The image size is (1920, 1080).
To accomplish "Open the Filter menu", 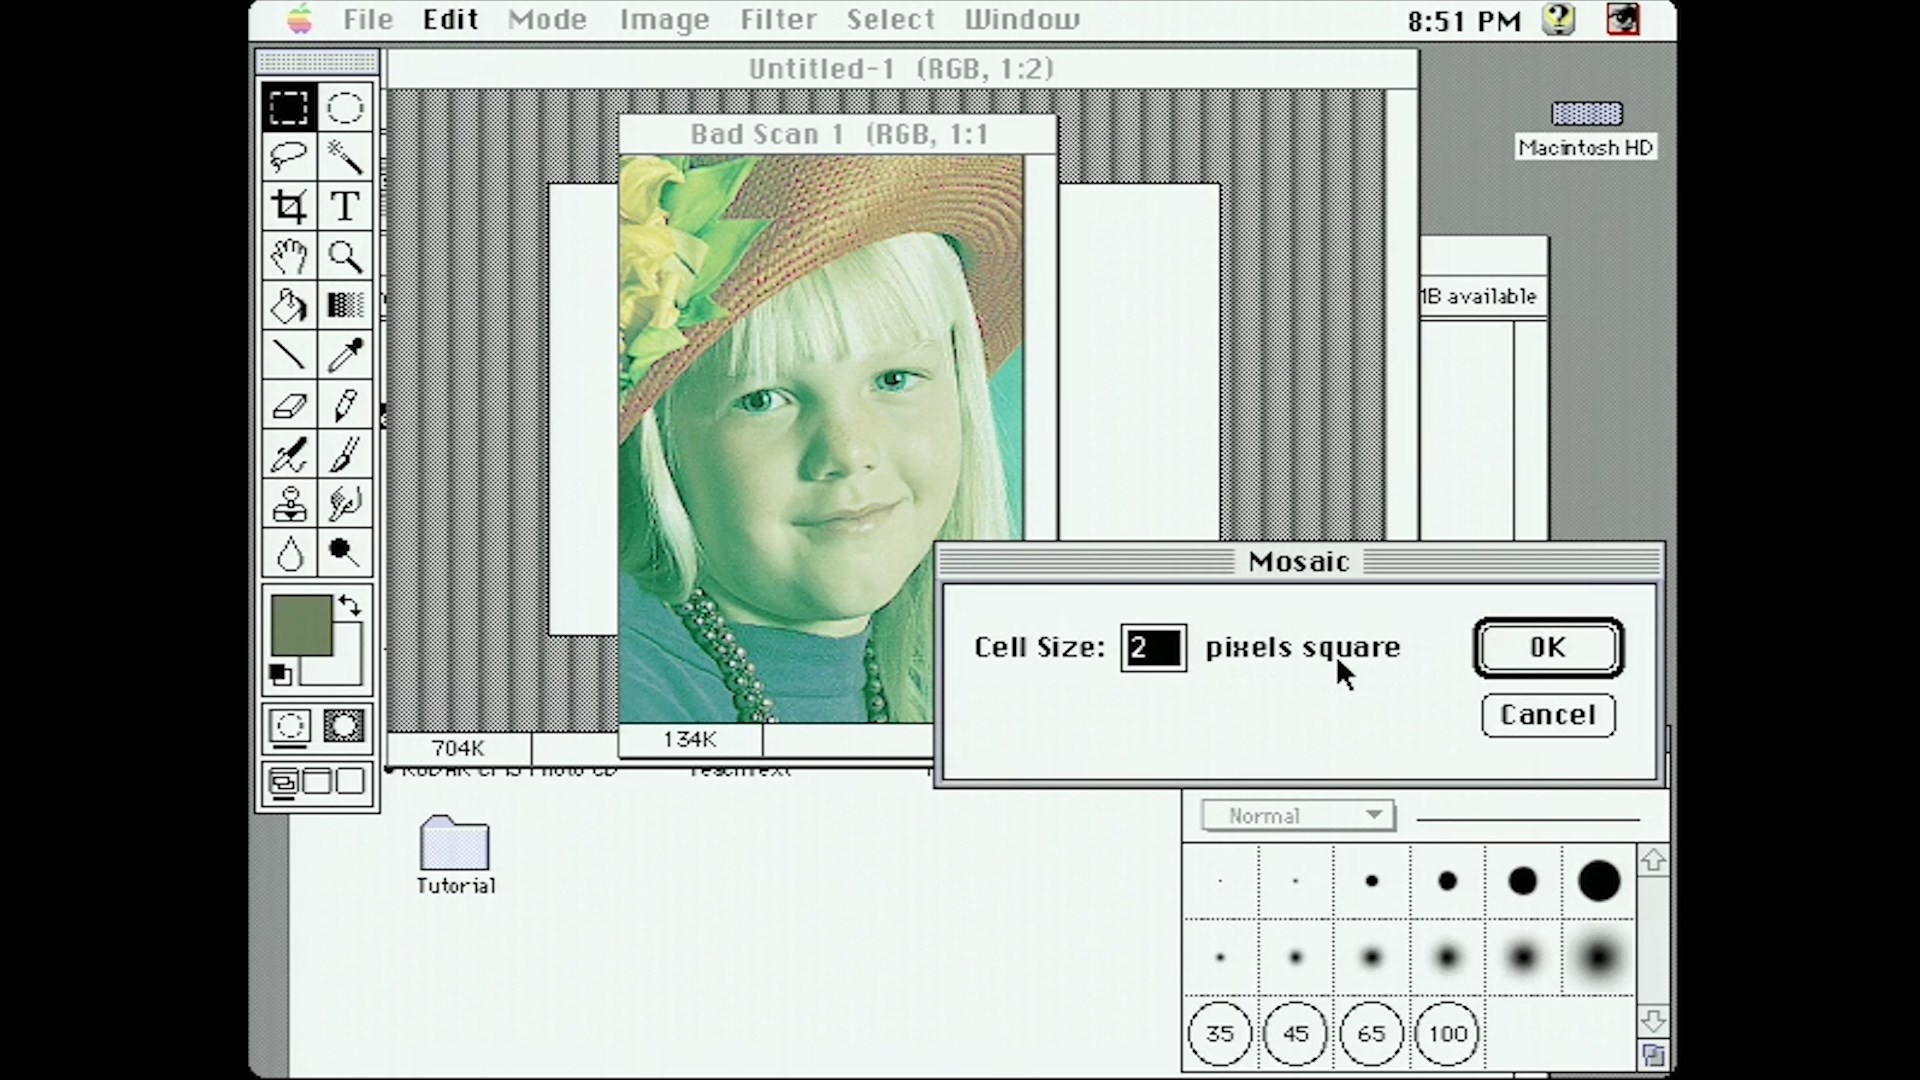I will tap(778, 20).
